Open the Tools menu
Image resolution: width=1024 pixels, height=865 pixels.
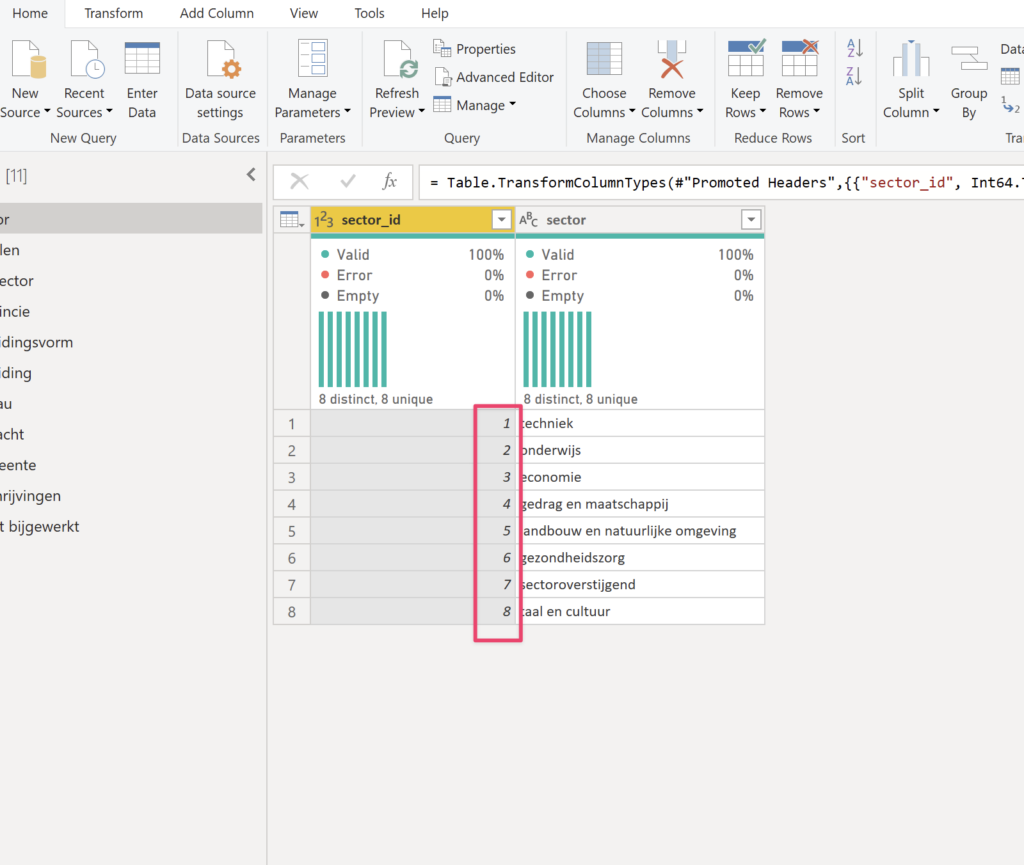coord(369,13)
